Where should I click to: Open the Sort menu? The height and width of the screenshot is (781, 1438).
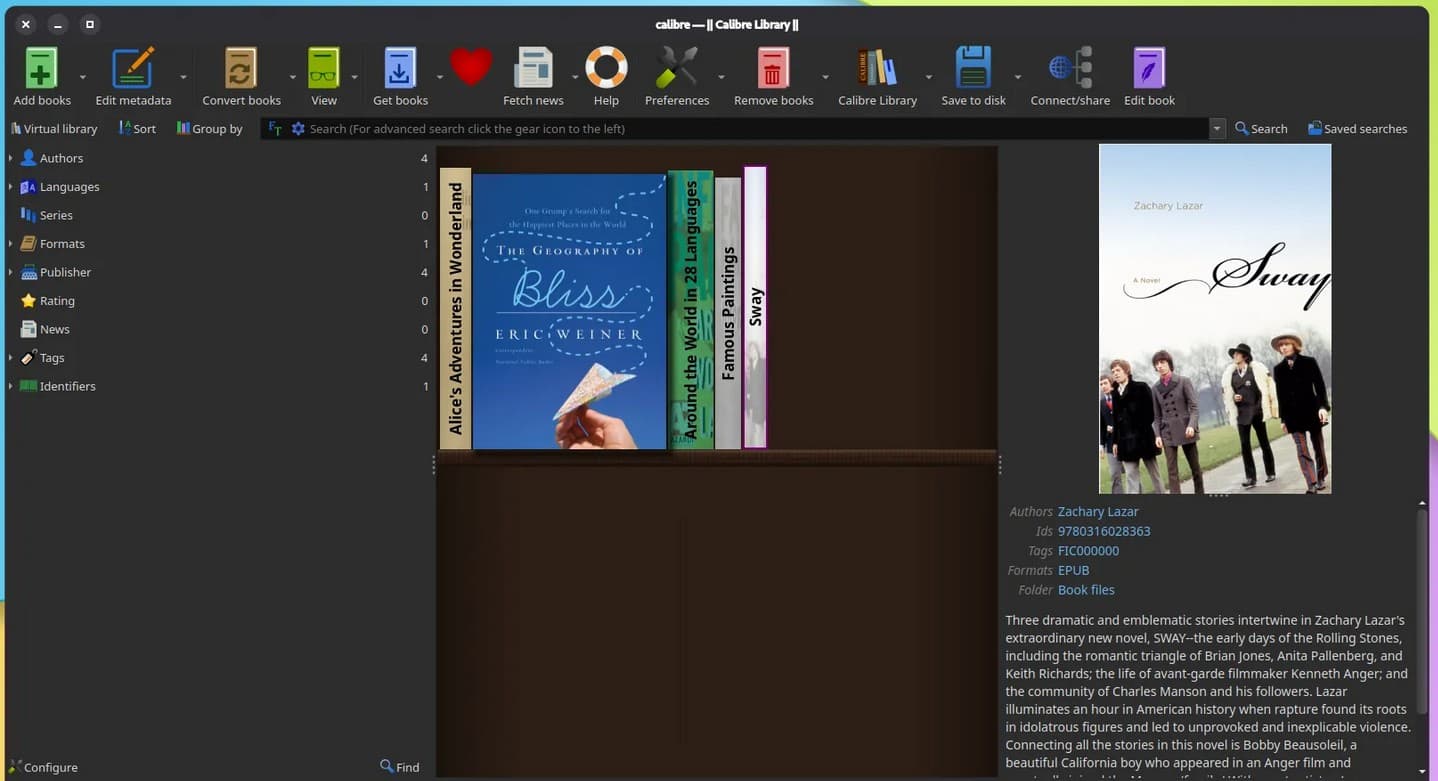point(137,129)
